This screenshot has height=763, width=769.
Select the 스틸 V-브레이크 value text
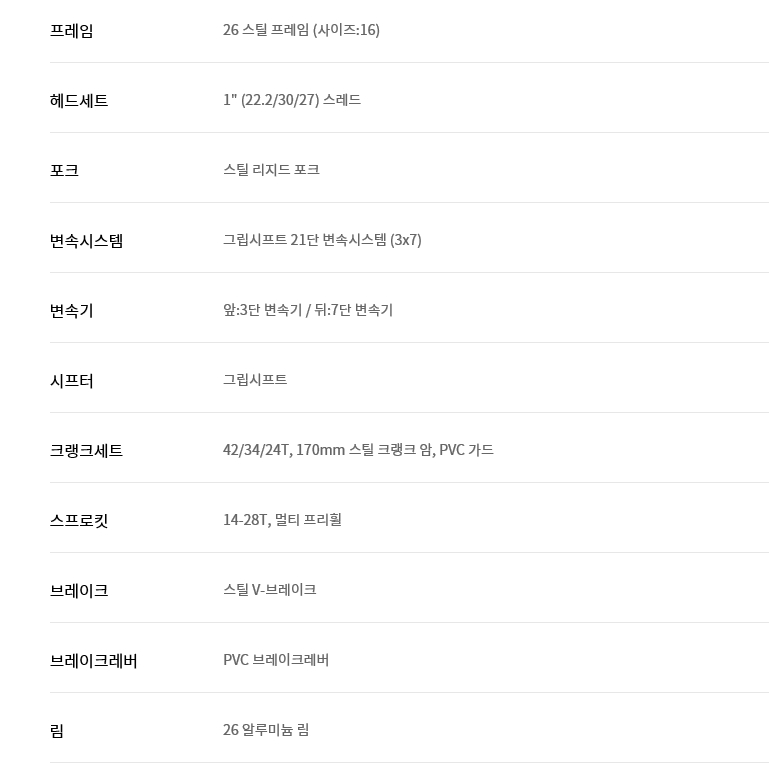[x=269, y=590]
